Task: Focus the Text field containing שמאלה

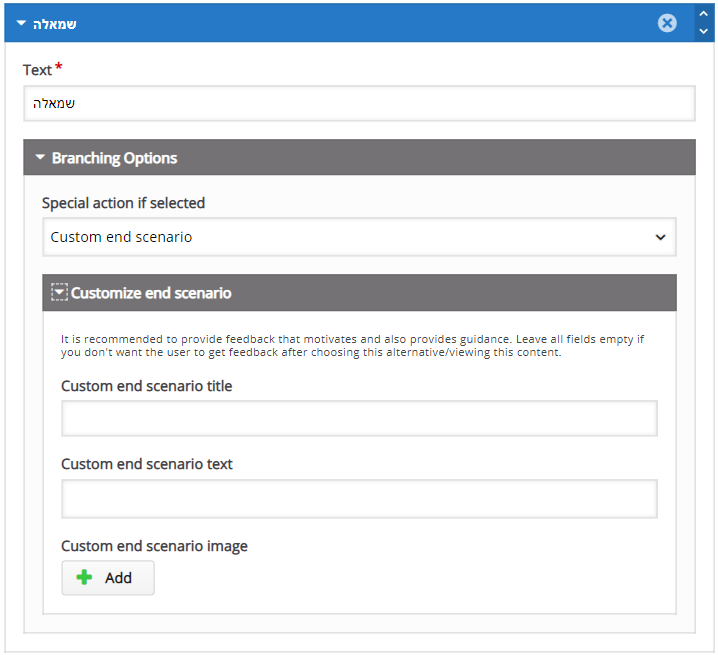Action: (x=359, y=104)
